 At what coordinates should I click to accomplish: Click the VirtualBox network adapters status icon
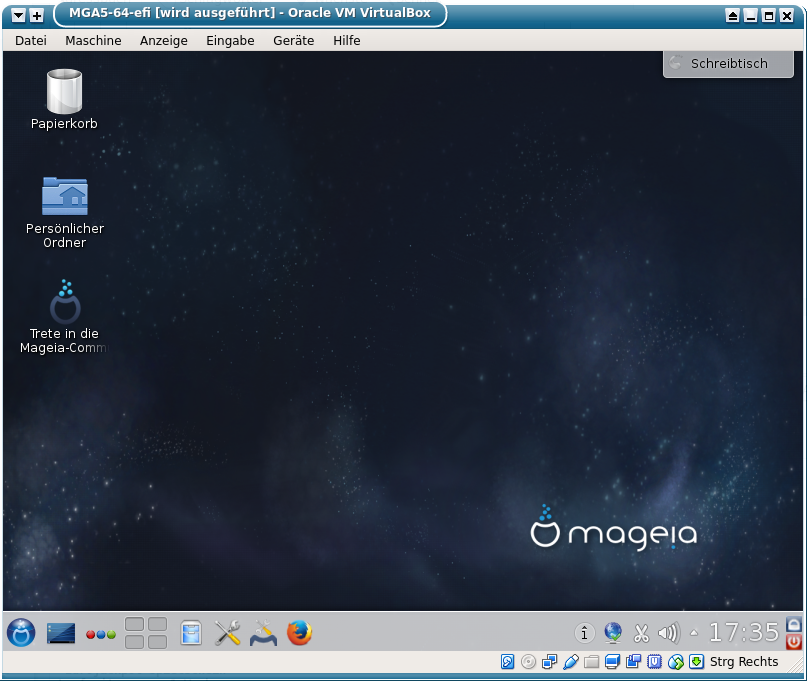click(549, 661)
